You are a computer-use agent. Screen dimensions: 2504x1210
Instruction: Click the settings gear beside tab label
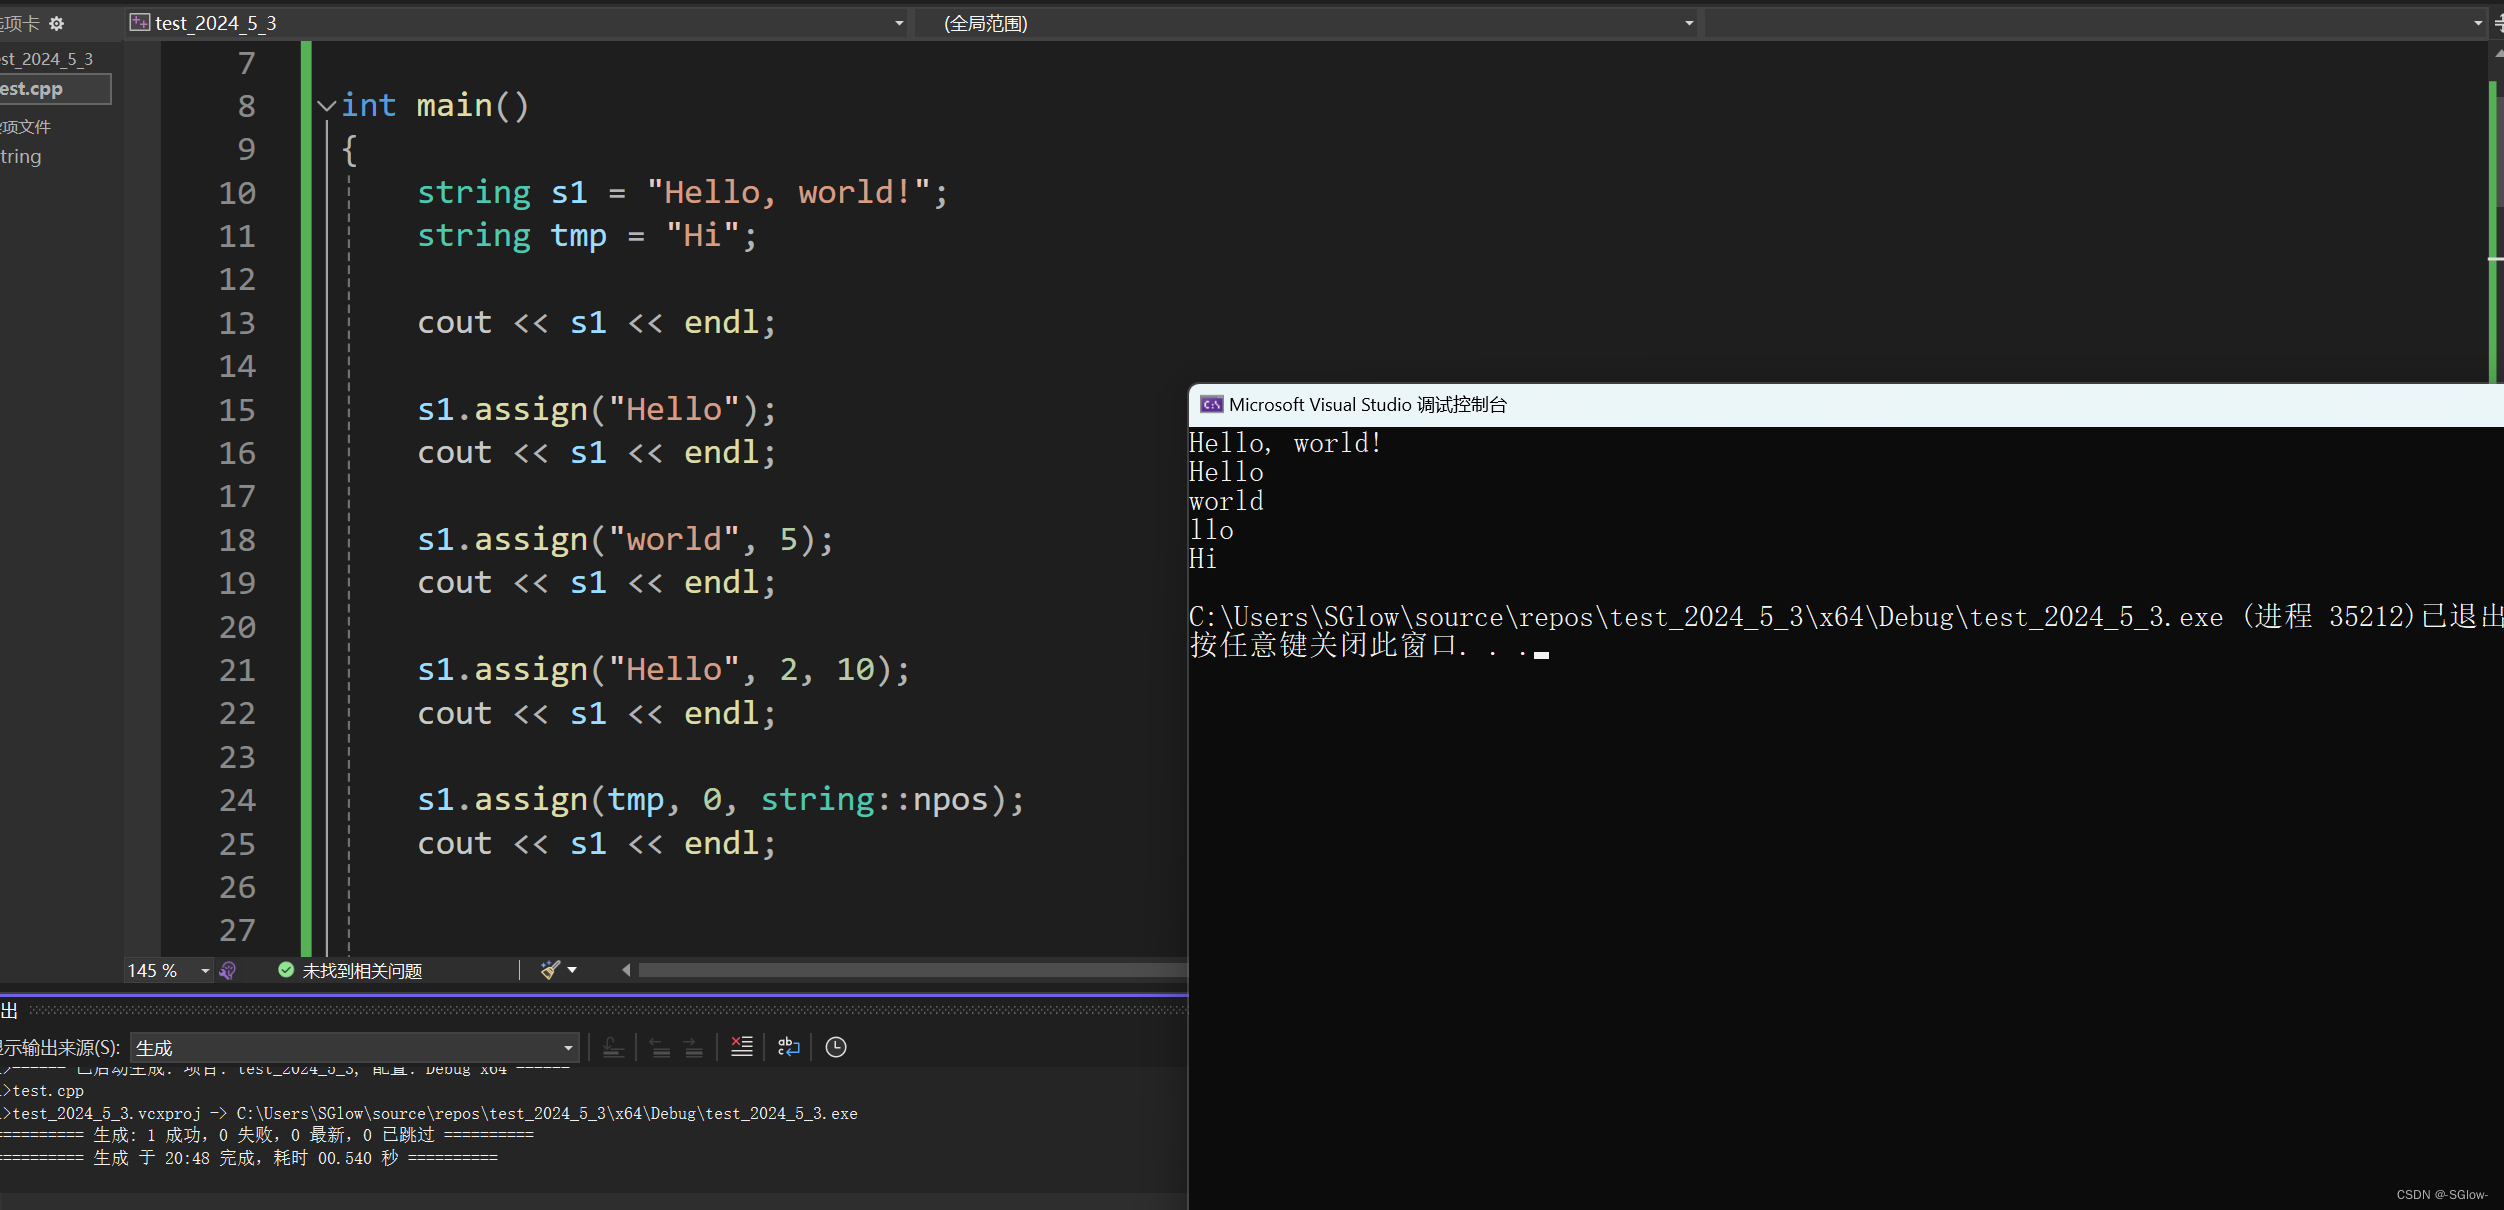click(x=57, y=23)
